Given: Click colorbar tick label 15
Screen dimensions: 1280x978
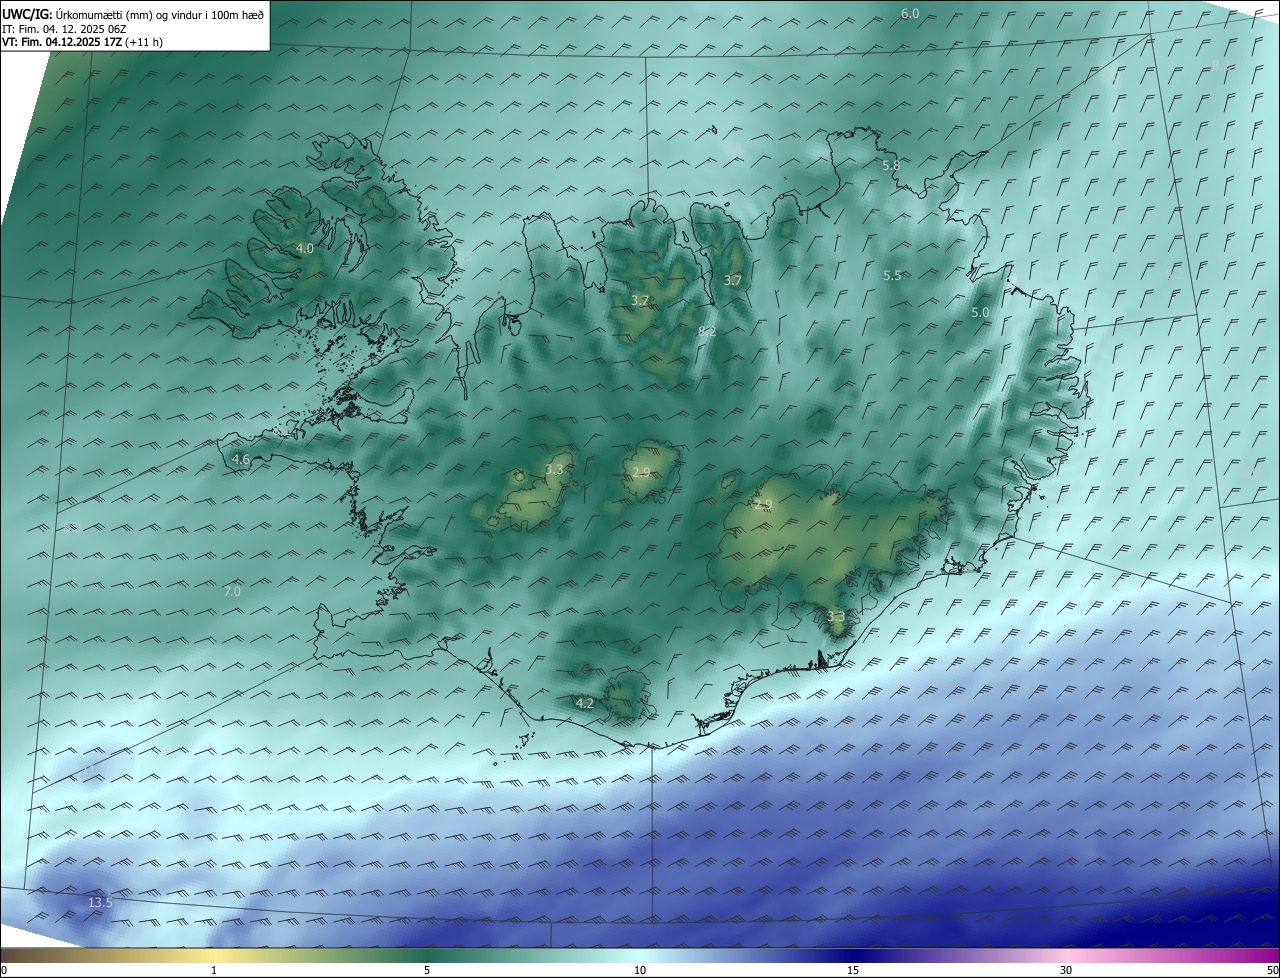Looking at the screenshot, I should (853, 970).
